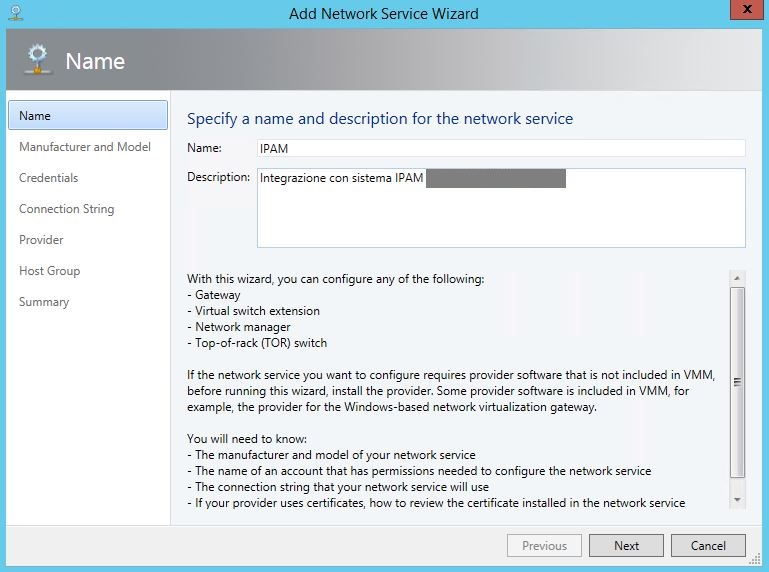Go to Manufacturer and Model step
The height and width of the screenshot is (572, 769).
tap(85, 147)
